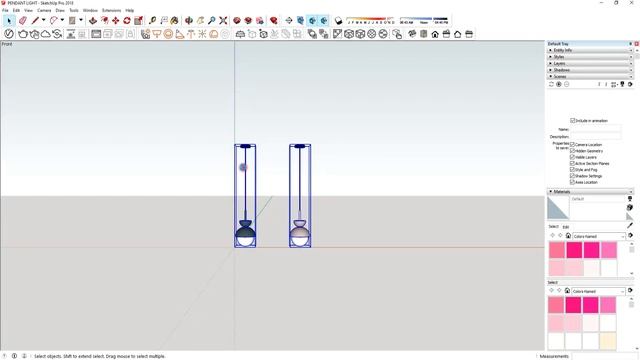Click the Default material preview thumbnail

[558, 208]
